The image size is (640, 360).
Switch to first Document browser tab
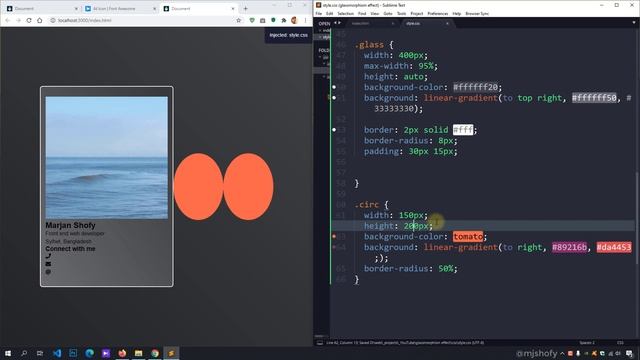click(41, 8)
